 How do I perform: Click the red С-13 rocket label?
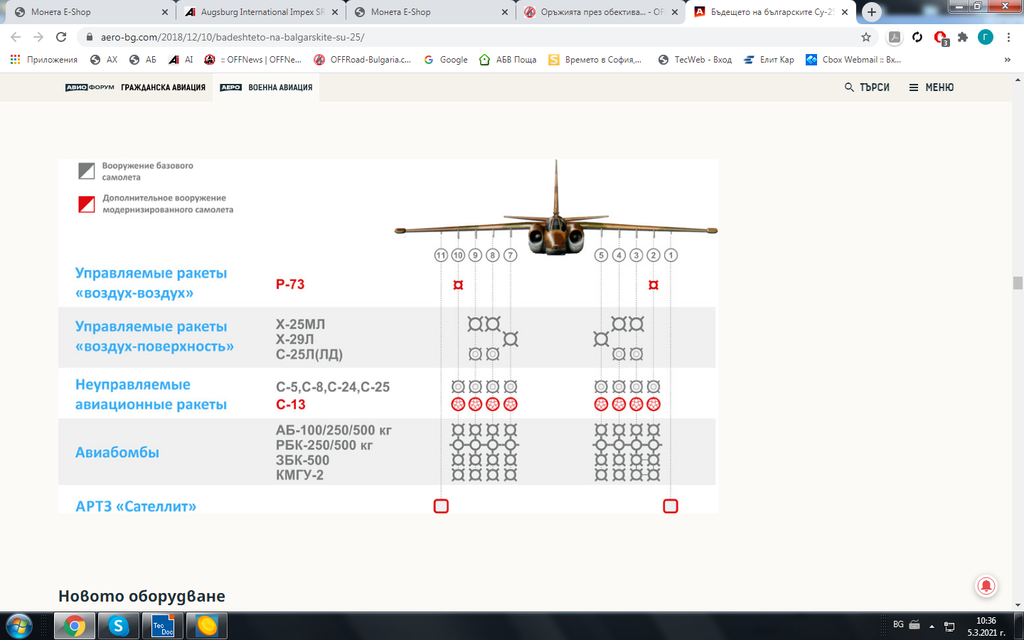(291, 404)
